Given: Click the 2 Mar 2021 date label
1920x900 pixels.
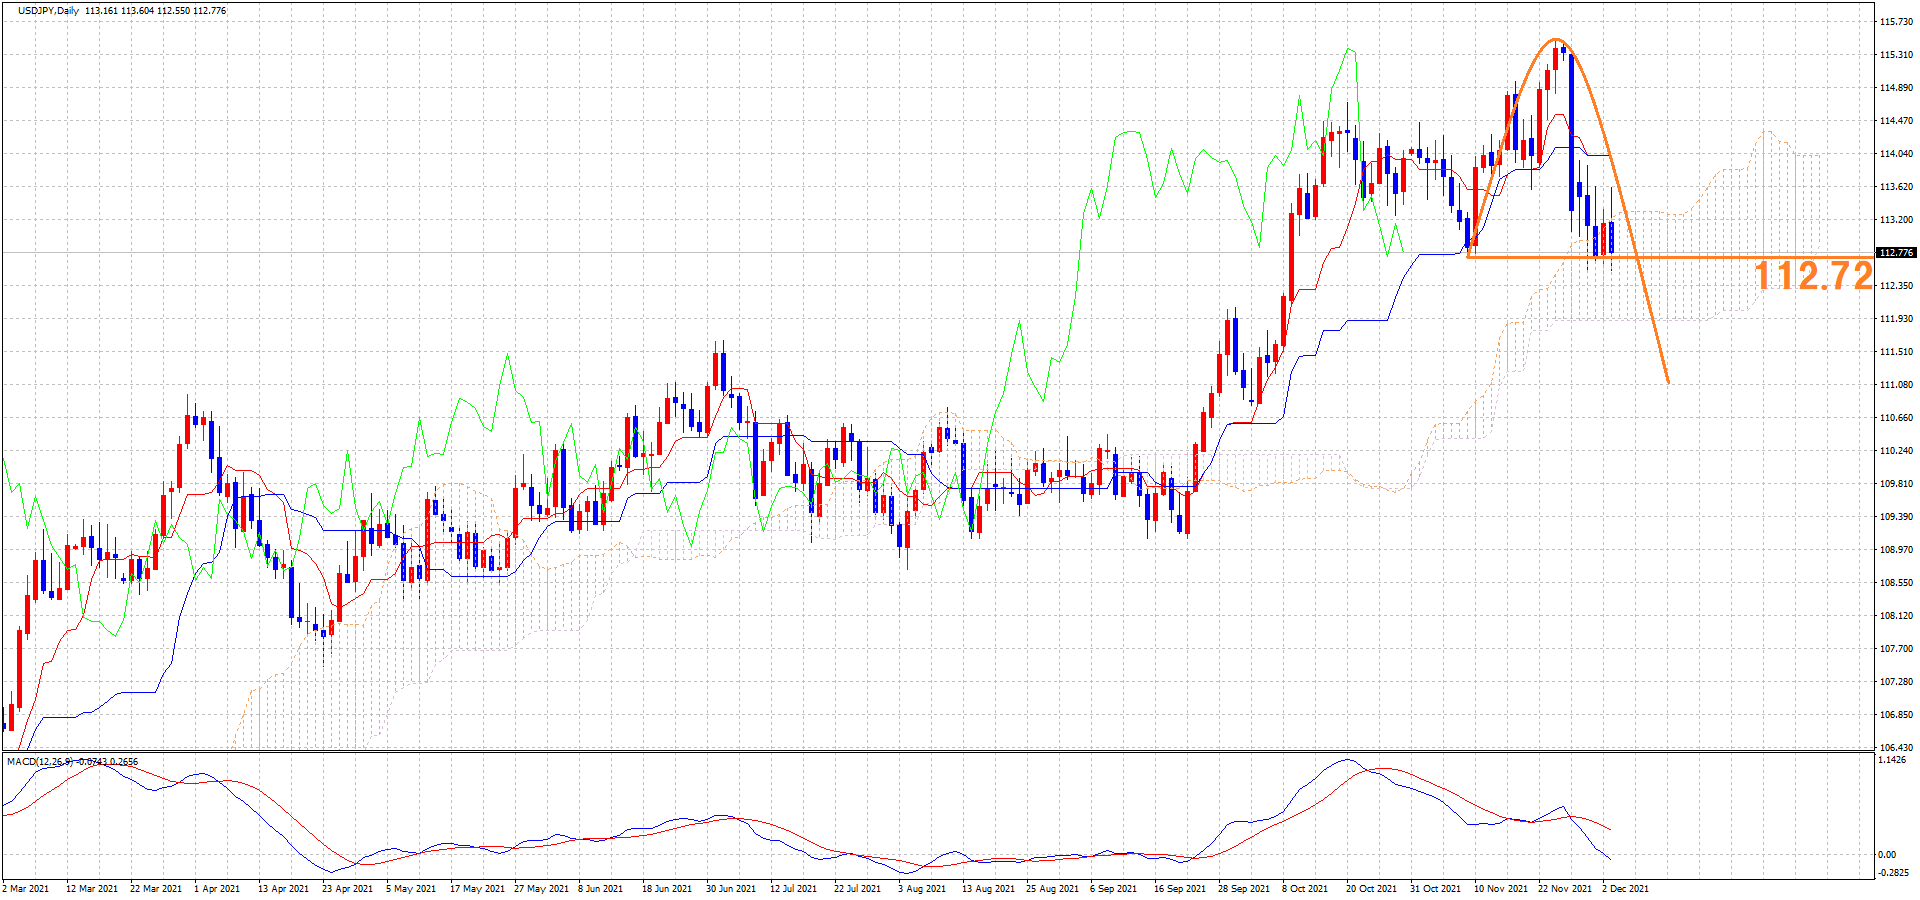Looking at the screenshot, I should tap(26, 888).
